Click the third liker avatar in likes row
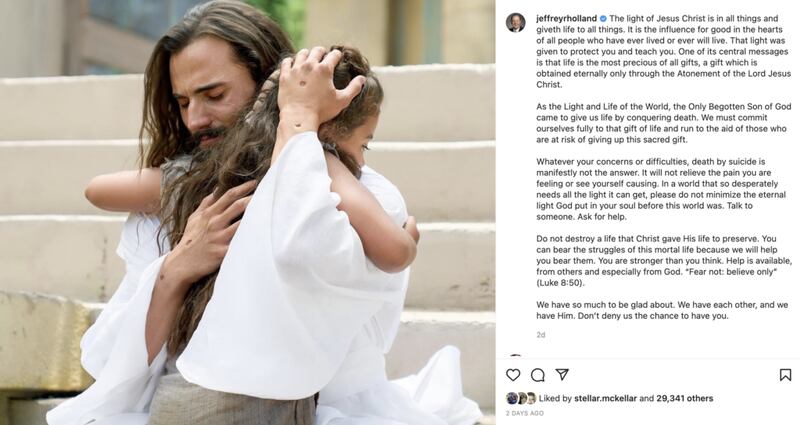Image resolution: width=800 pixels, height=425 pixels. [x=531, y=398]
